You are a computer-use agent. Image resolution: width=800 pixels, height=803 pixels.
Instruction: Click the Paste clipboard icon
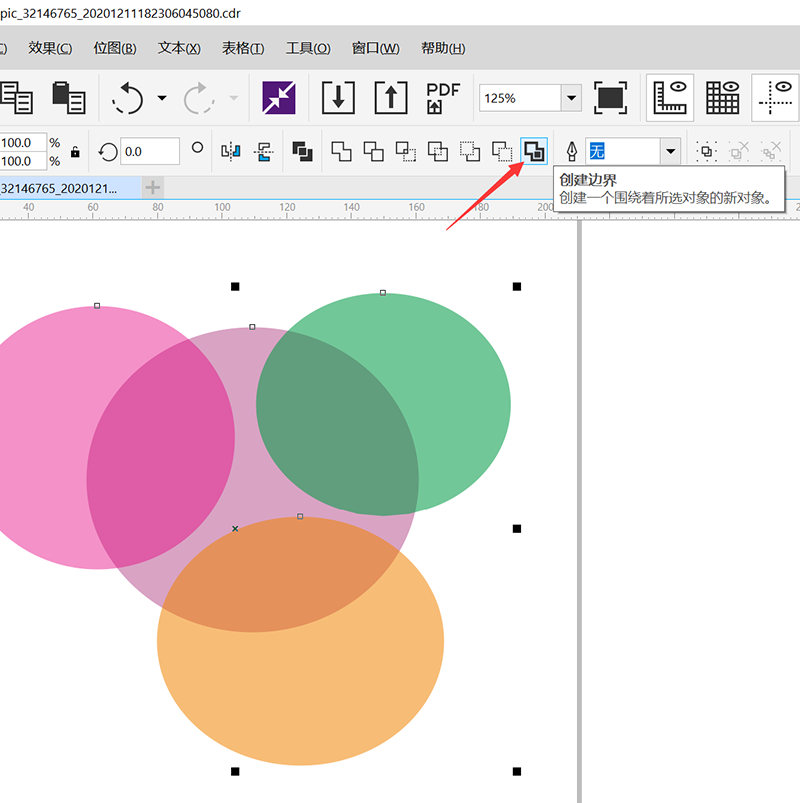point(68,98)
